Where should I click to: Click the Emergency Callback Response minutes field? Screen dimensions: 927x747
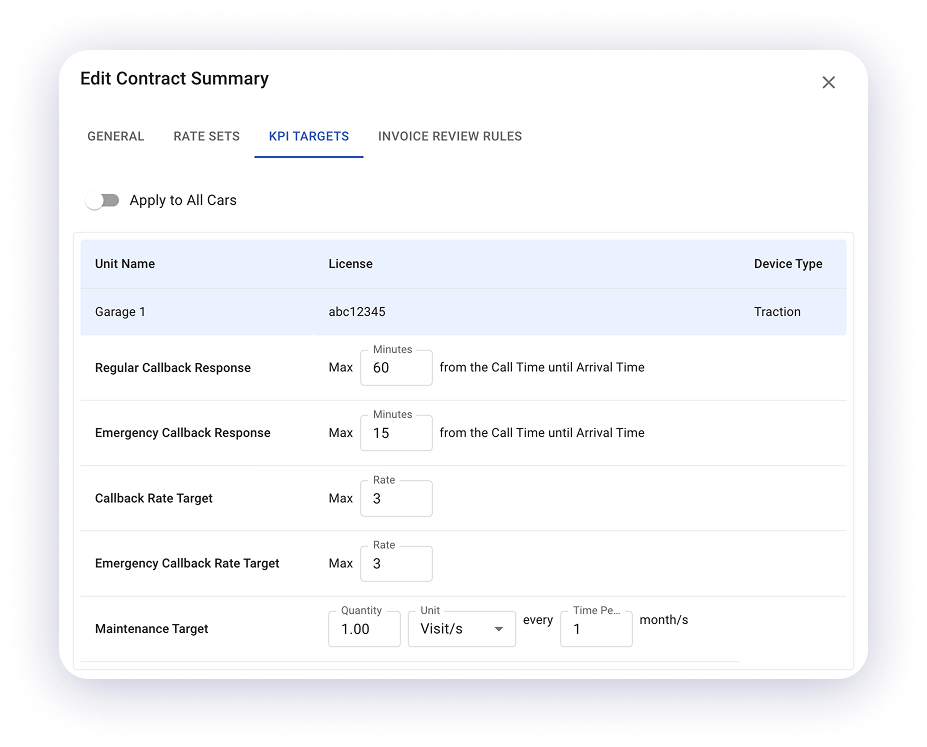click(x=396, y=433)
